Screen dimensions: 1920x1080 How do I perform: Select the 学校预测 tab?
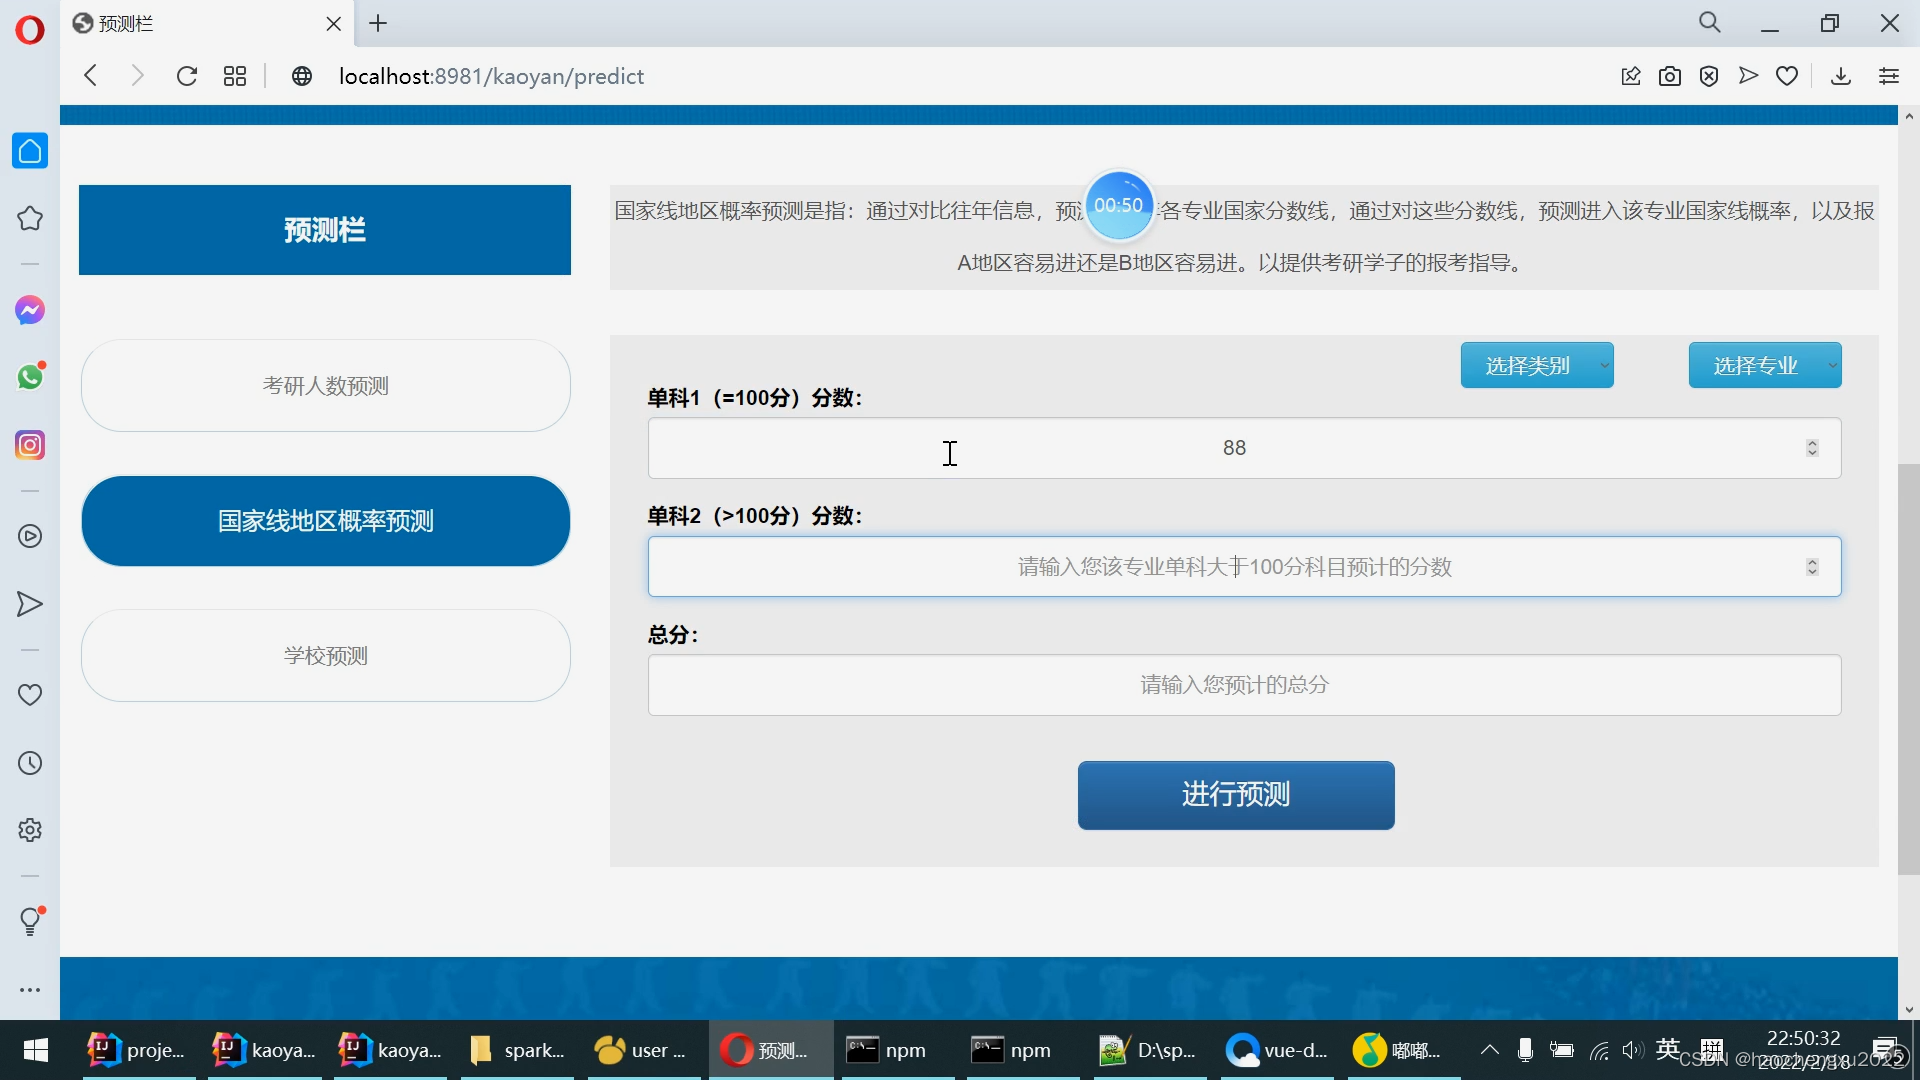pos(325,656)
